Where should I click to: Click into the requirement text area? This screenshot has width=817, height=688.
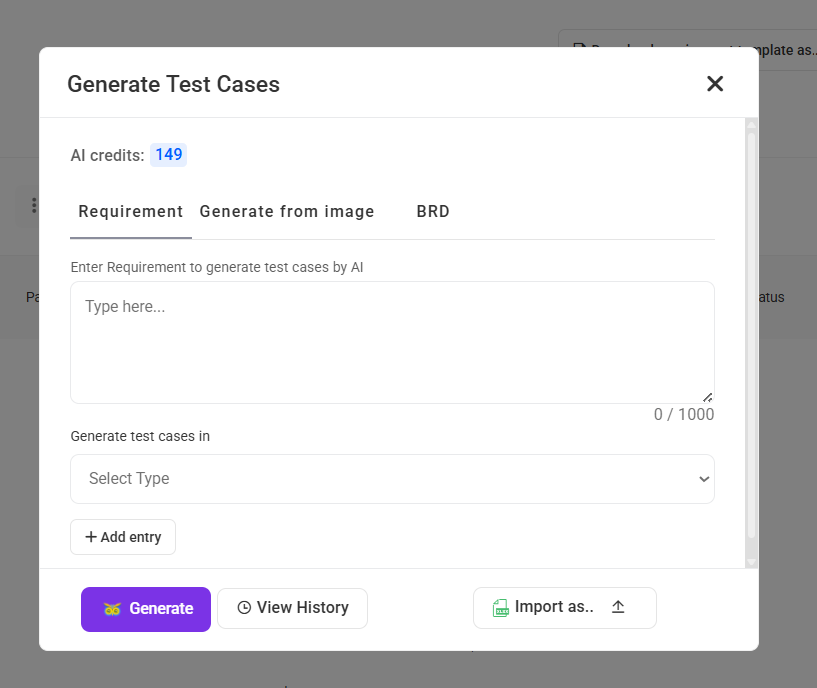click(x=392, y=342)
